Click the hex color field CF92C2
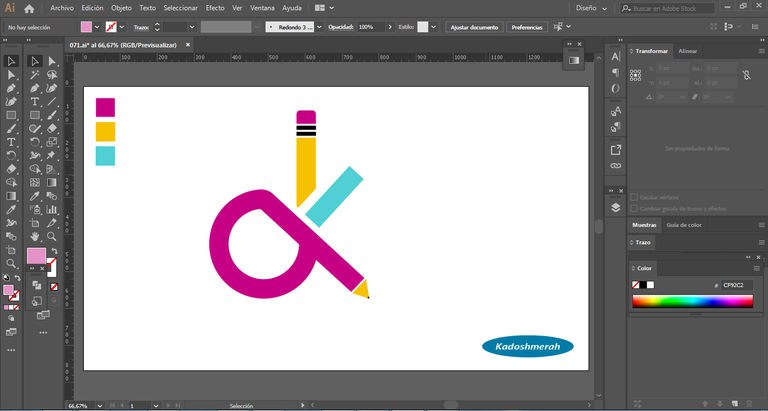 tap(736, 285)
